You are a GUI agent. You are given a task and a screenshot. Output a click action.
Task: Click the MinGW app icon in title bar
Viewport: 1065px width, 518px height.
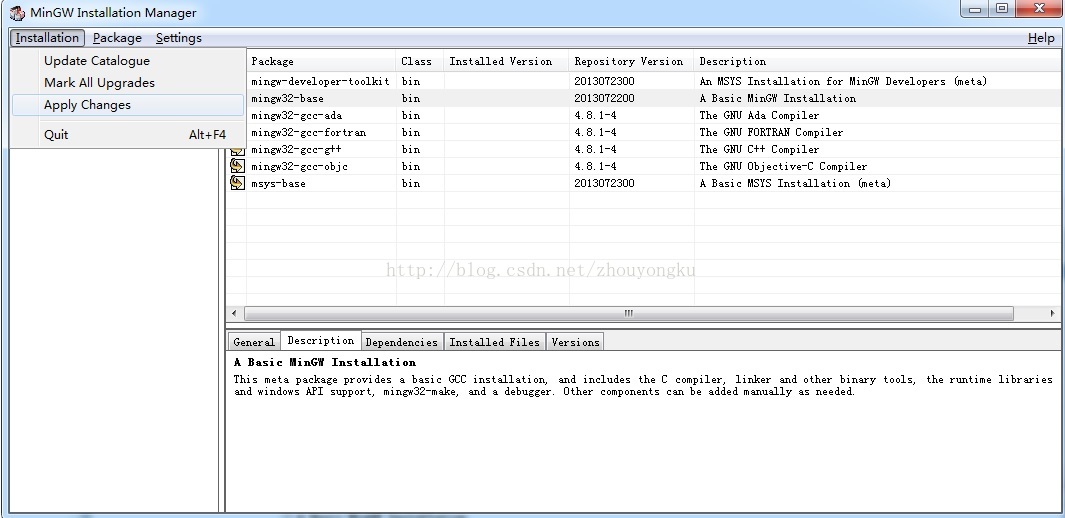pyautogui.click(x=17, y=13)
